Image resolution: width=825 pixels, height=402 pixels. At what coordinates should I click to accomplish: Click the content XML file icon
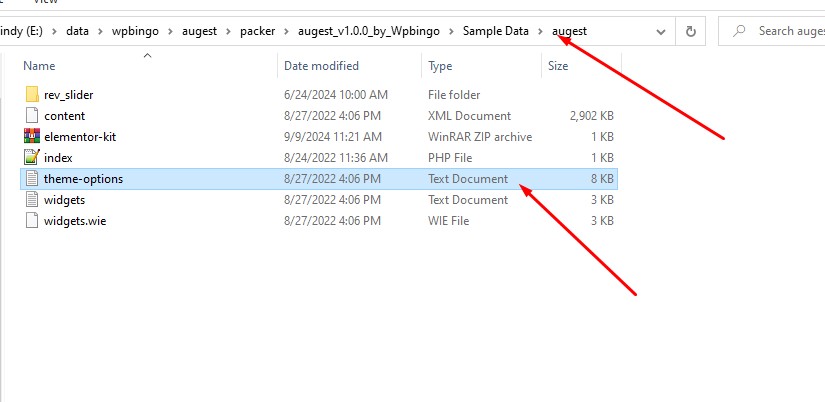click(31, 115)
